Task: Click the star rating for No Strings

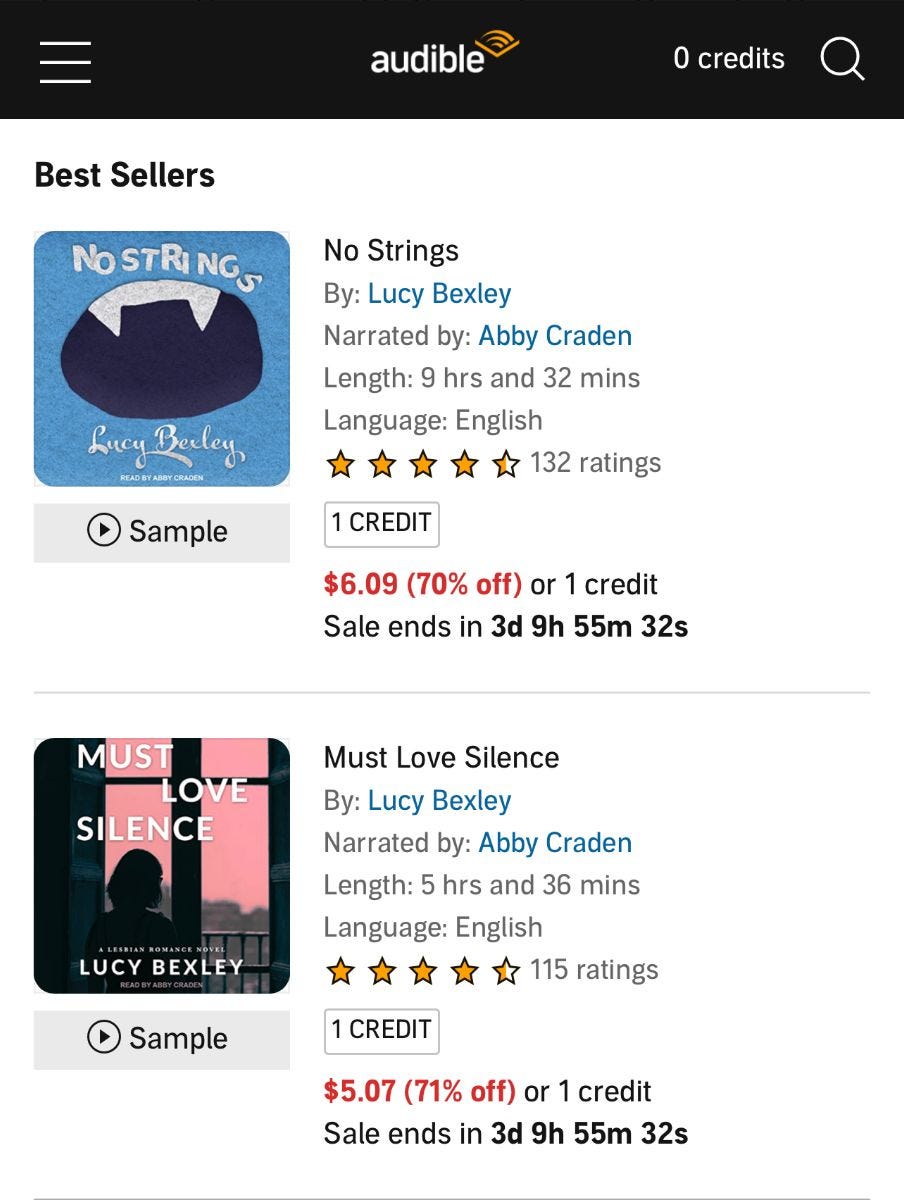Action: (422, 464)
